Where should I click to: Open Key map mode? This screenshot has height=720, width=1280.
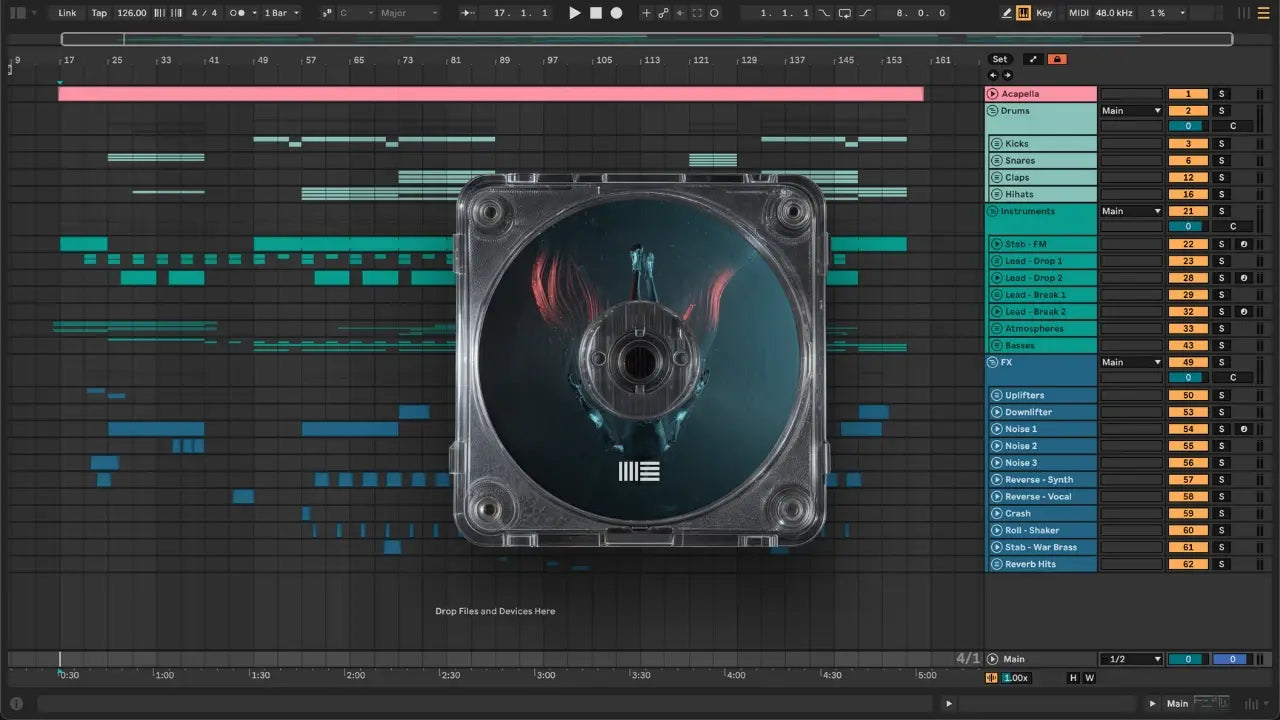pos(1044,13)
